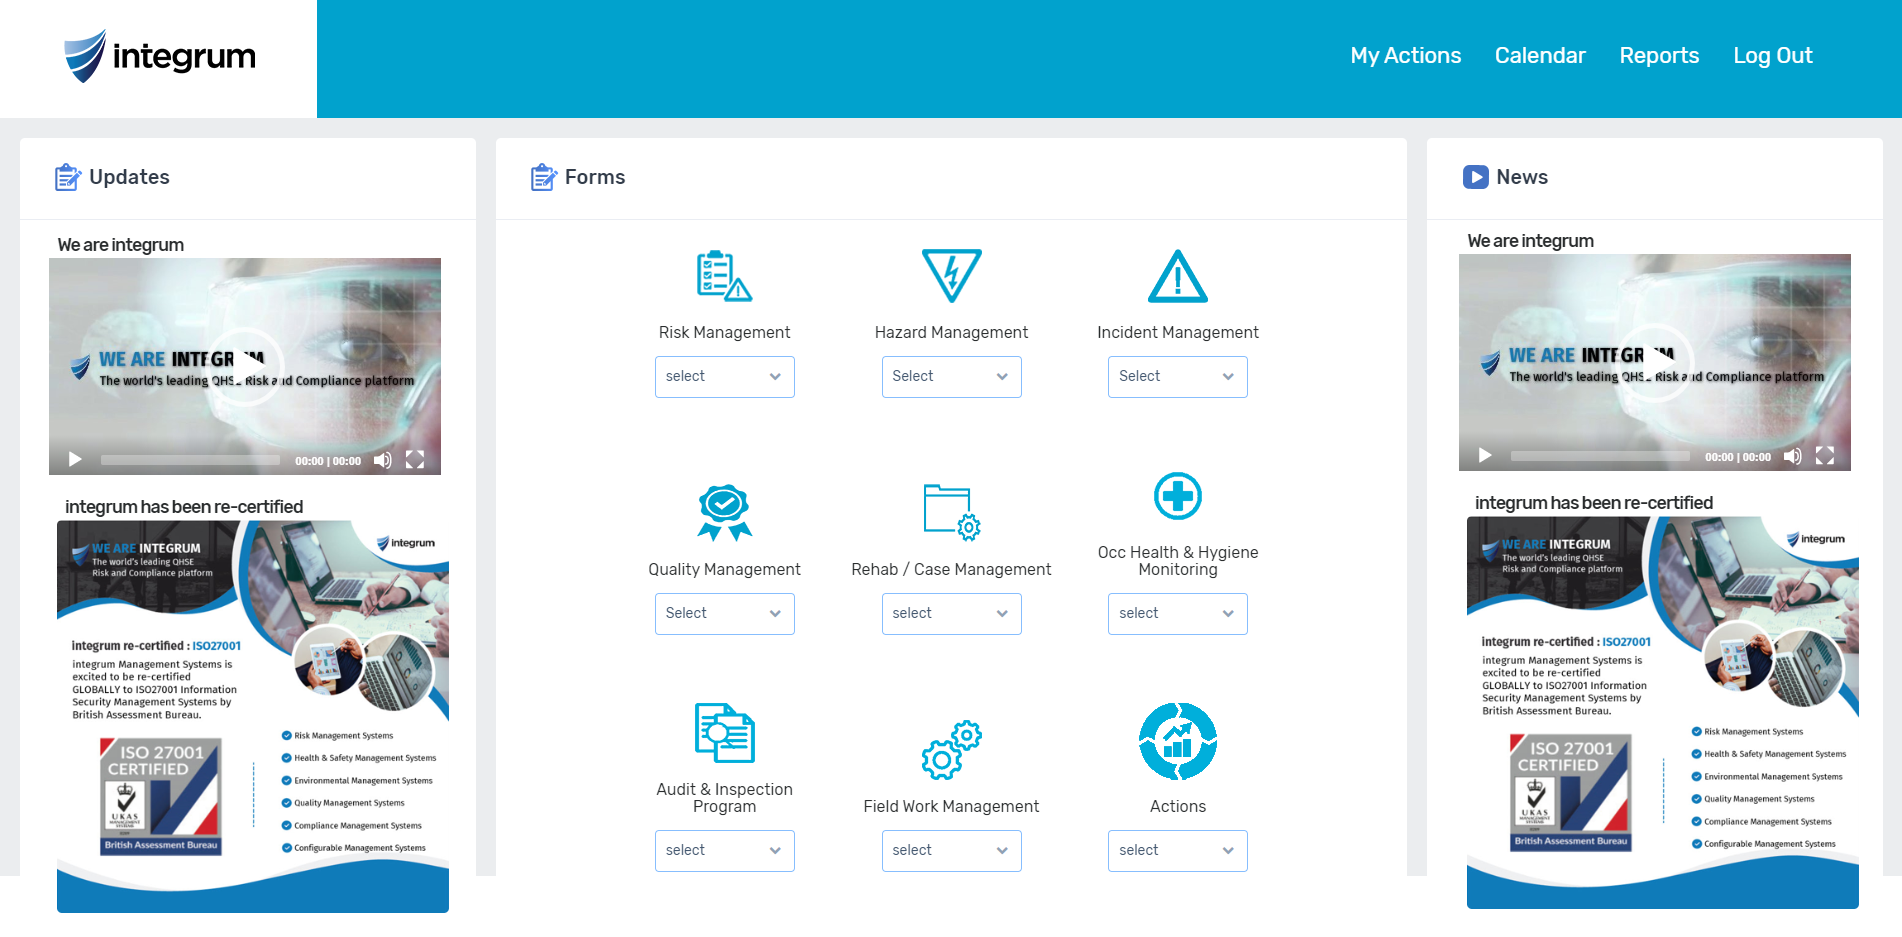
Task: Click the News panel heading text
Action: click(1522, 177)
